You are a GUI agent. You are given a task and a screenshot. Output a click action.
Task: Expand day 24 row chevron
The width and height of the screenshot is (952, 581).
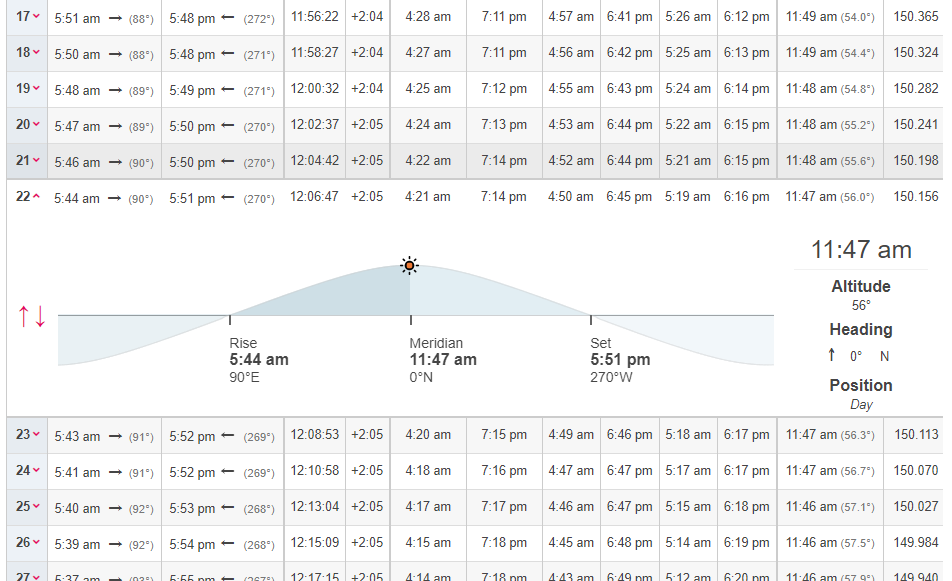coord(36,471)
